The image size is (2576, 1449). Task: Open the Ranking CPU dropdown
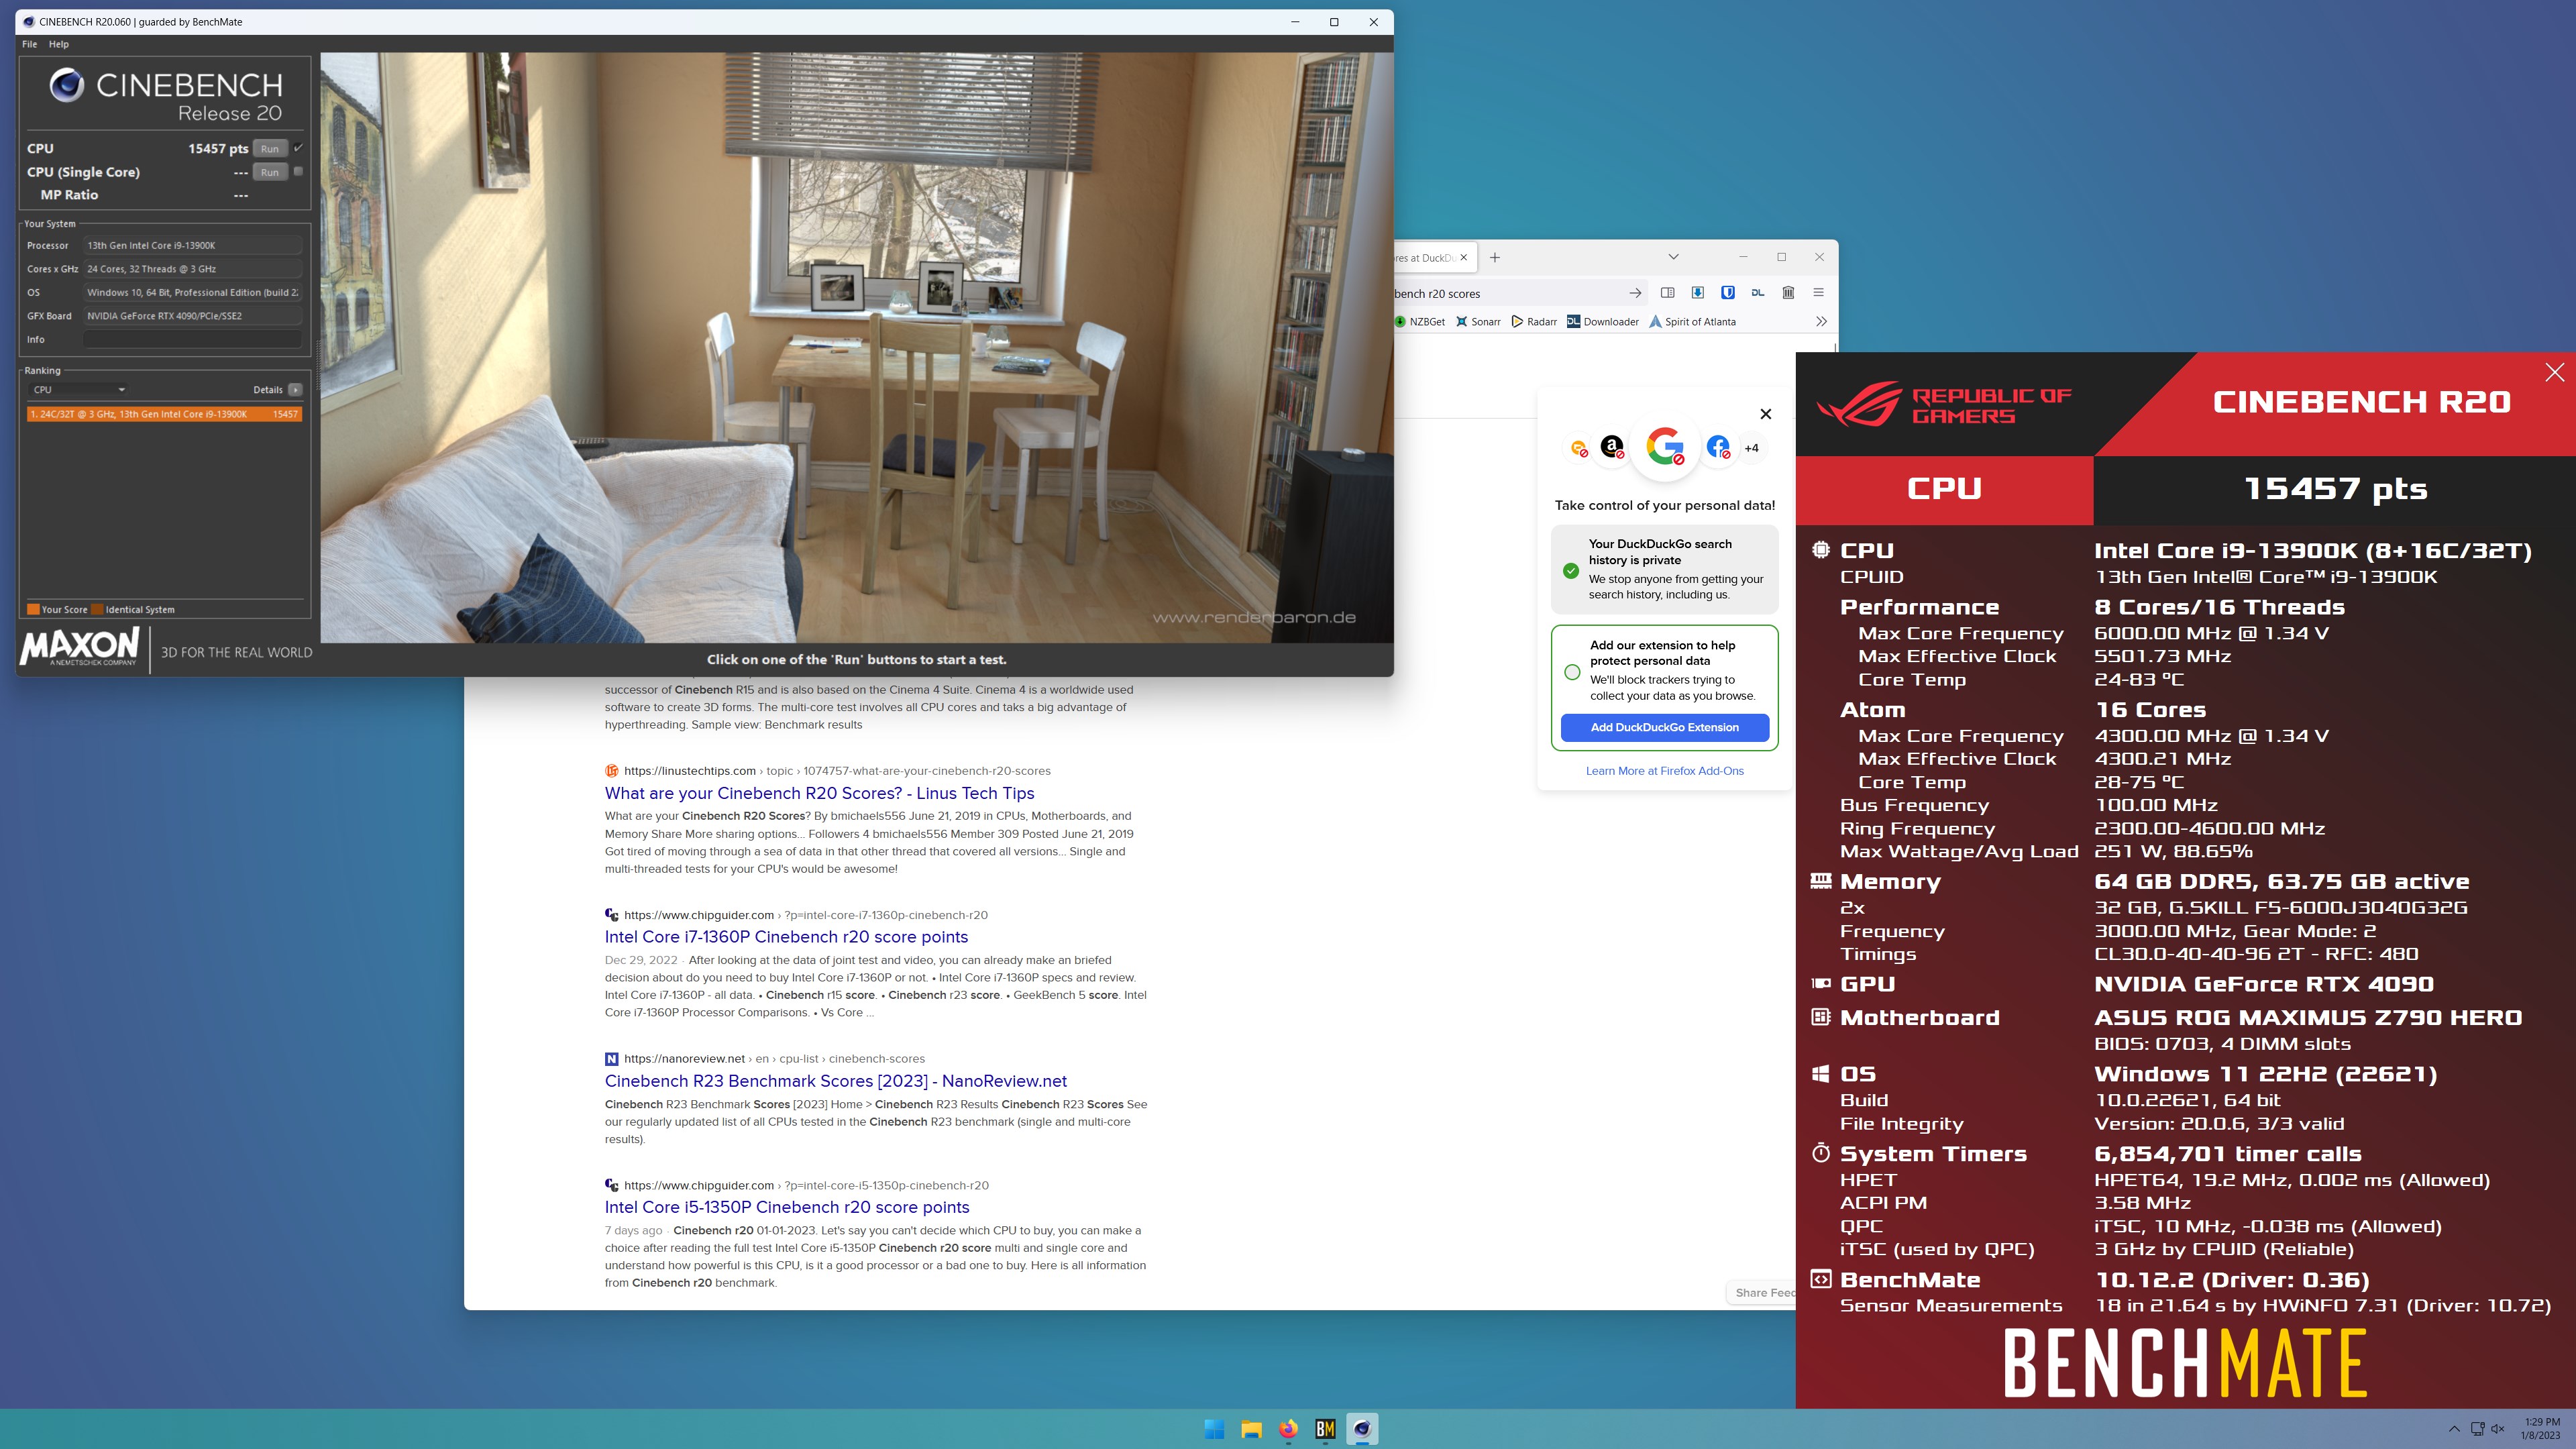78,390
